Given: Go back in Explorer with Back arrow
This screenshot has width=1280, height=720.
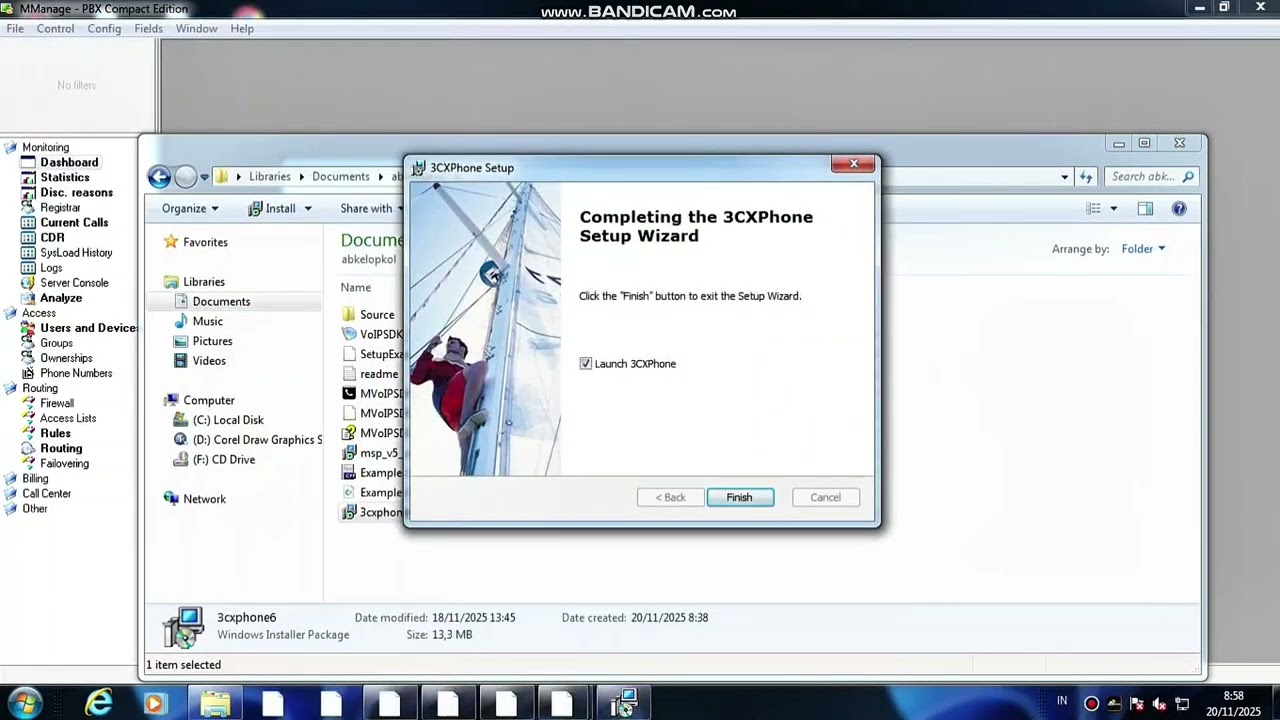Looking at the screenshot, I should (x=159, y=177).
